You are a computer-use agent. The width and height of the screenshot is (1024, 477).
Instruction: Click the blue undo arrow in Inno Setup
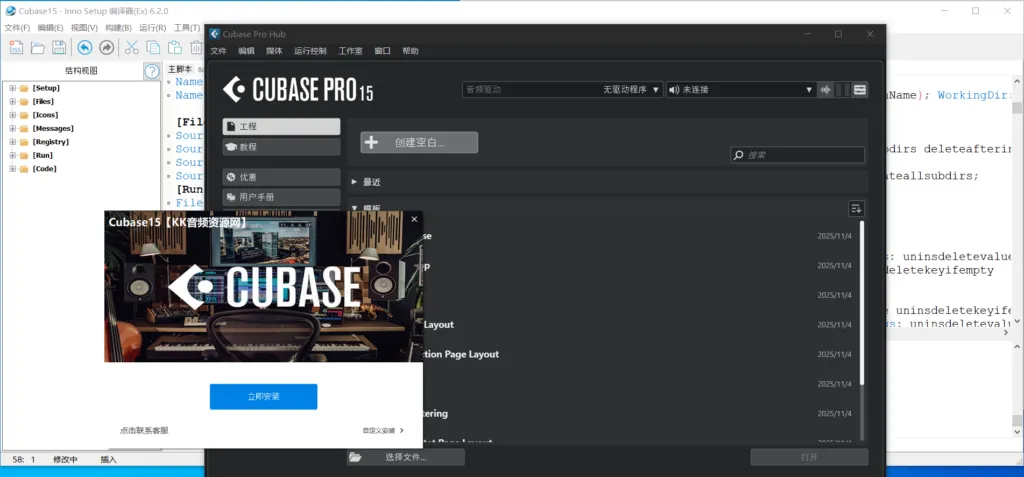85,47
